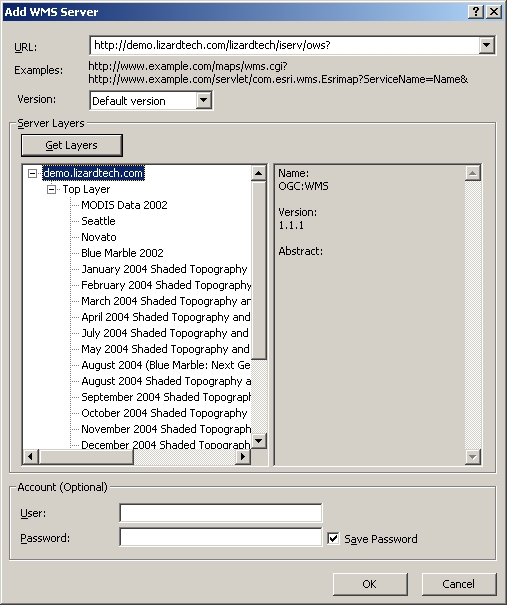Select December 2004 Shaded Topography layer
This screenshot has width=507, height=605.
coord(166,444)
